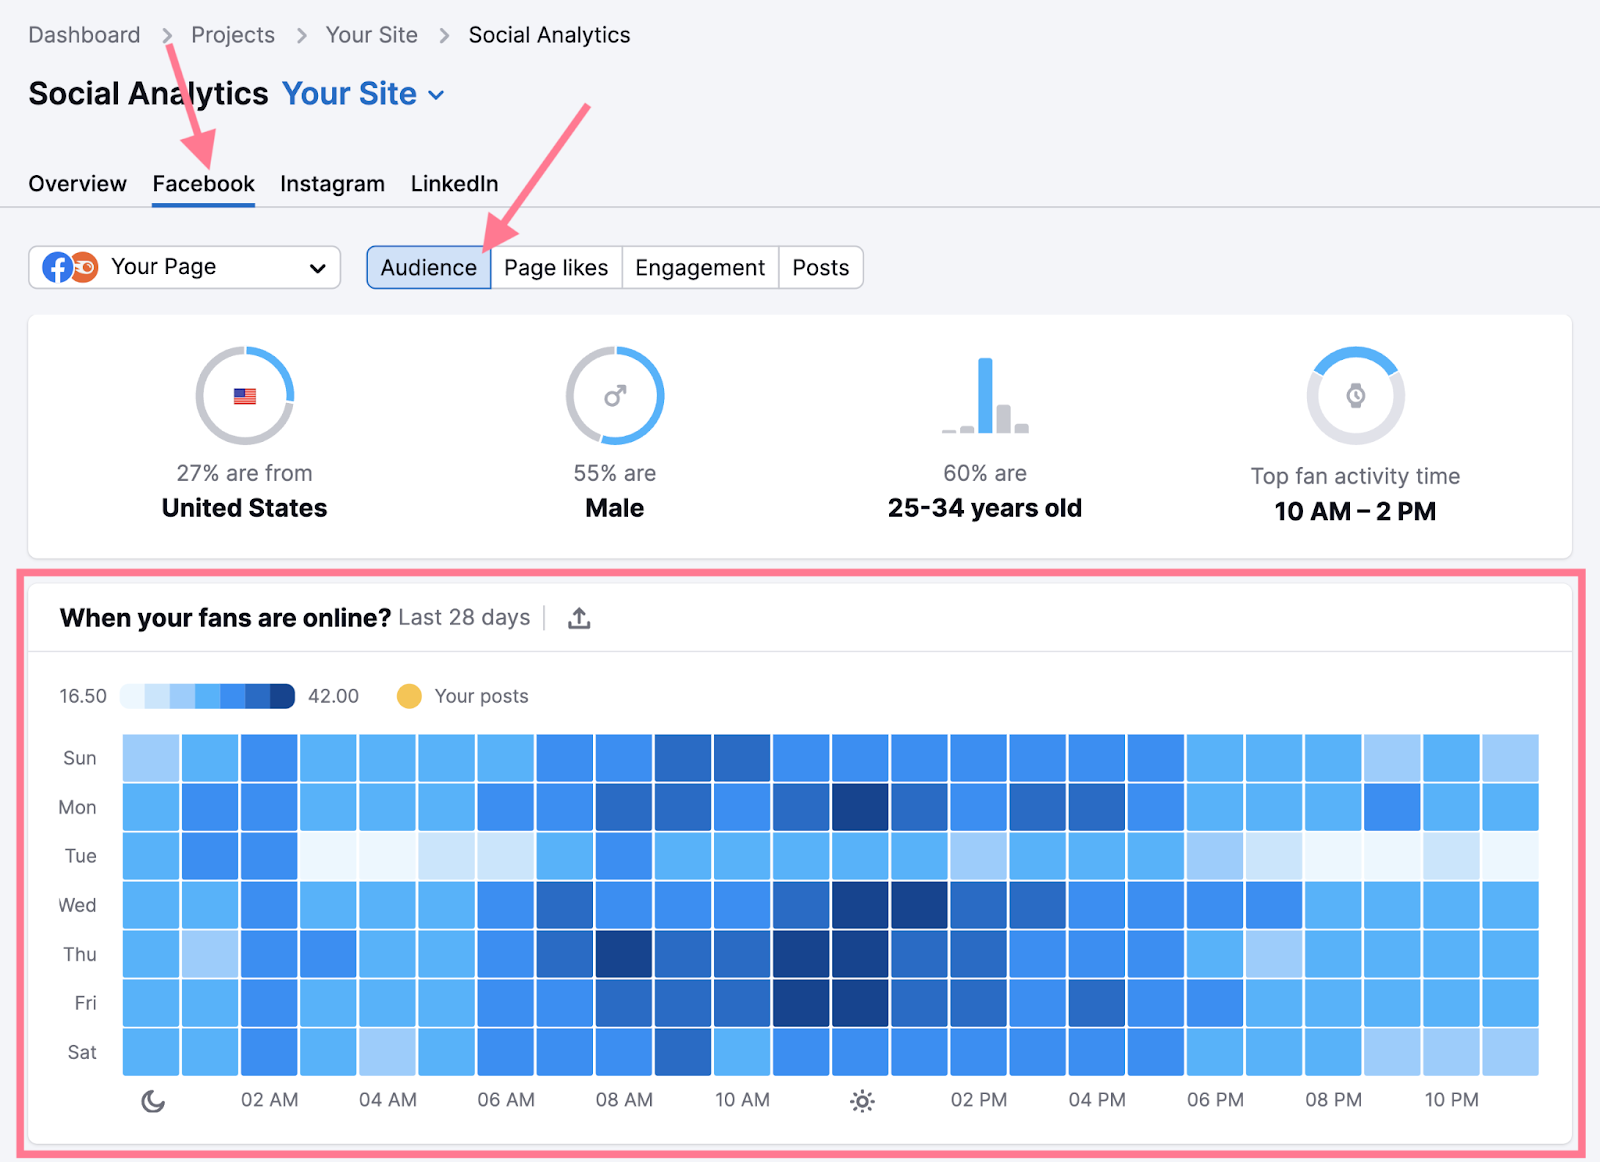Open the Your Page dropdown
Screen dimensions: 1600x1162
click(185, 267)
